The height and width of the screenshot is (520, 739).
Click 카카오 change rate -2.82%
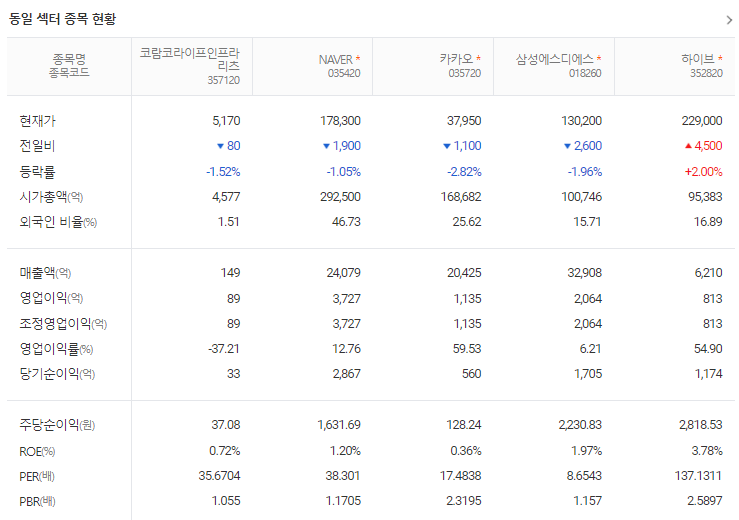[x=464, y=172]
